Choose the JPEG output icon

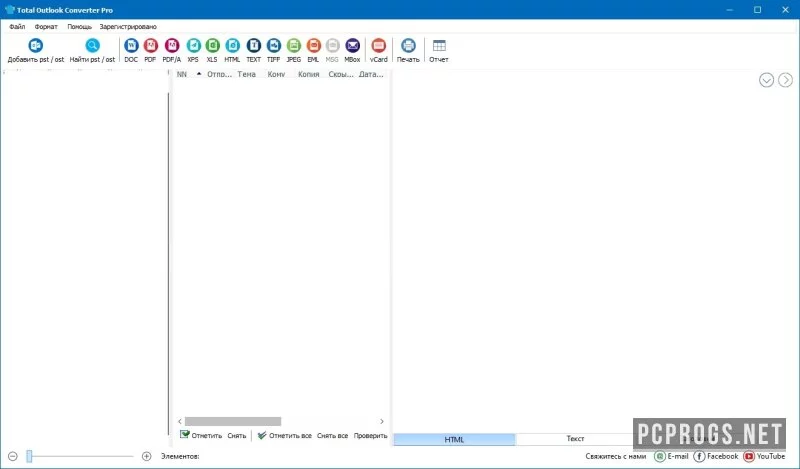[293, 46]
